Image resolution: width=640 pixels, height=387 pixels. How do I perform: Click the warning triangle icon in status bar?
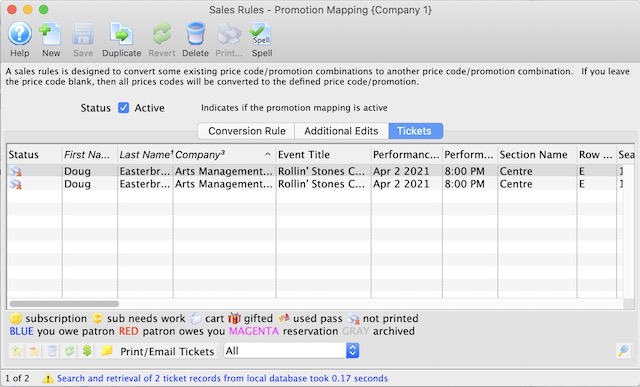48,378
